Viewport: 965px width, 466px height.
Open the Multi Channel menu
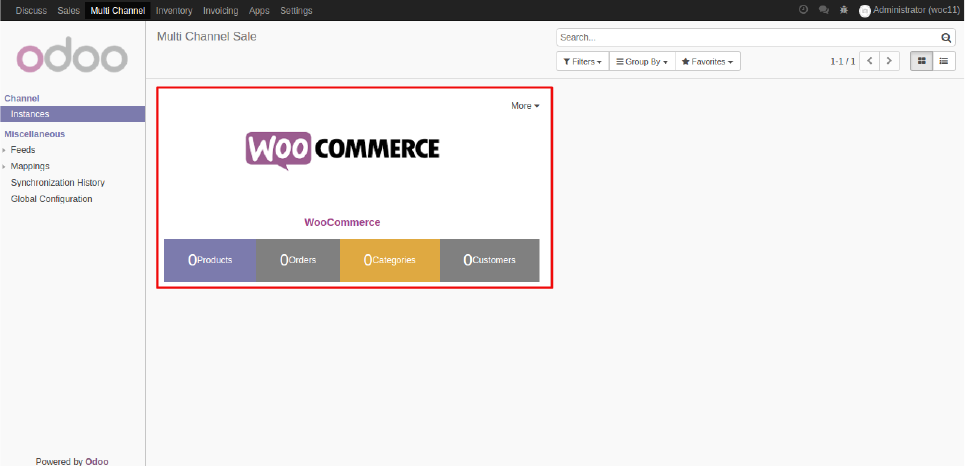coord(118,10)
